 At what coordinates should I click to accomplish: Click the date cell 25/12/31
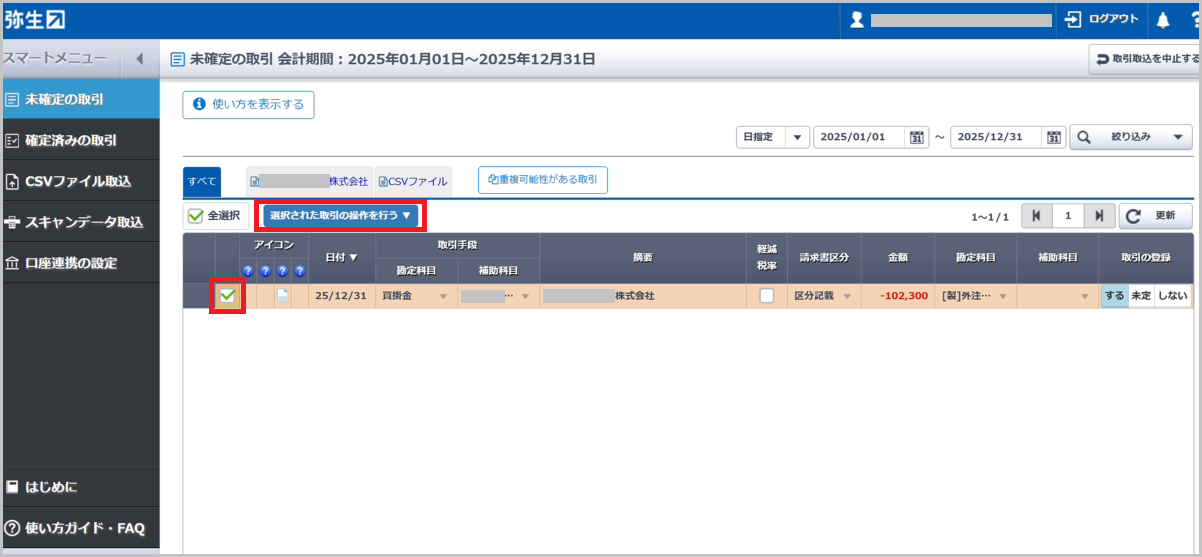point(342,296)
